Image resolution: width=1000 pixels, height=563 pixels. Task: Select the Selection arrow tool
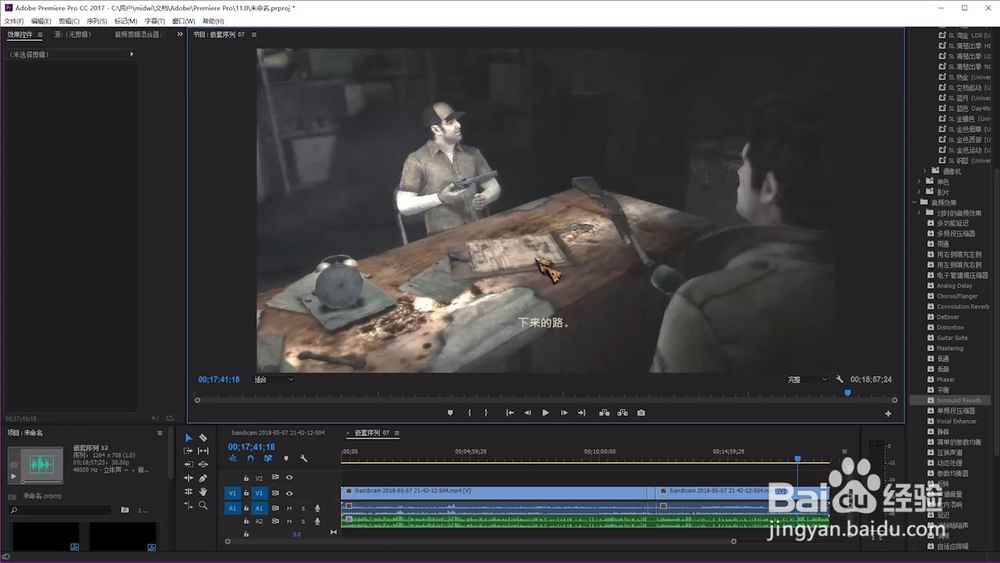[188, 437]
